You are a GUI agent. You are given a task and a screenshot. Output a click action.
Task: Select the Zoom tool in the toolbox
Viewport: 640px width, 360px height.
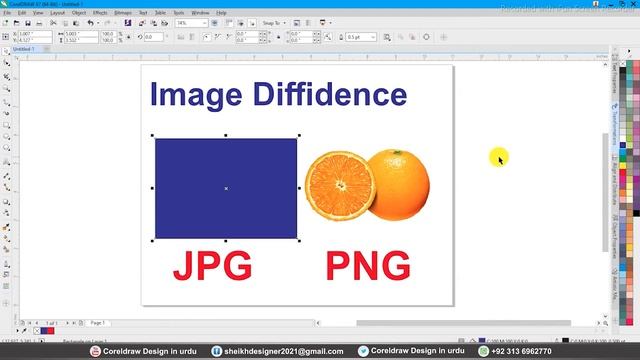[6, 89]
